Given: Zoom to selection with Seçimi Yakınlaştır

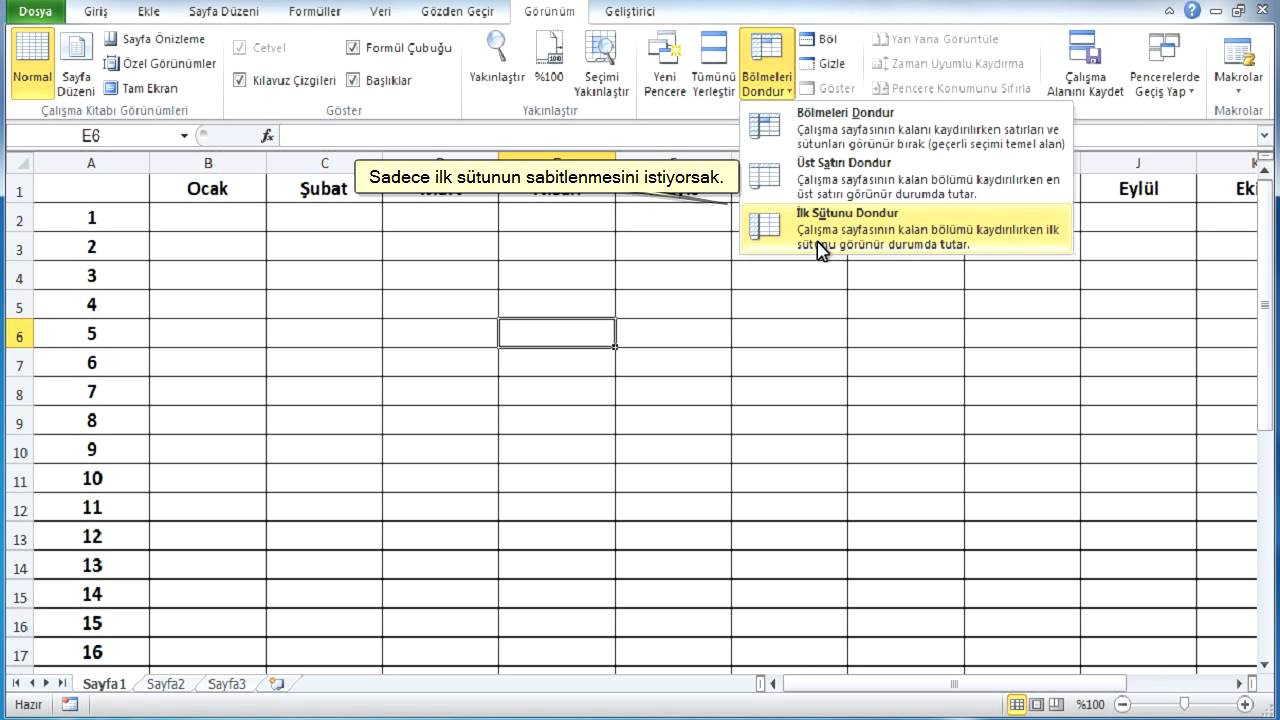Looking at the screenshot, I should (601, 62).
